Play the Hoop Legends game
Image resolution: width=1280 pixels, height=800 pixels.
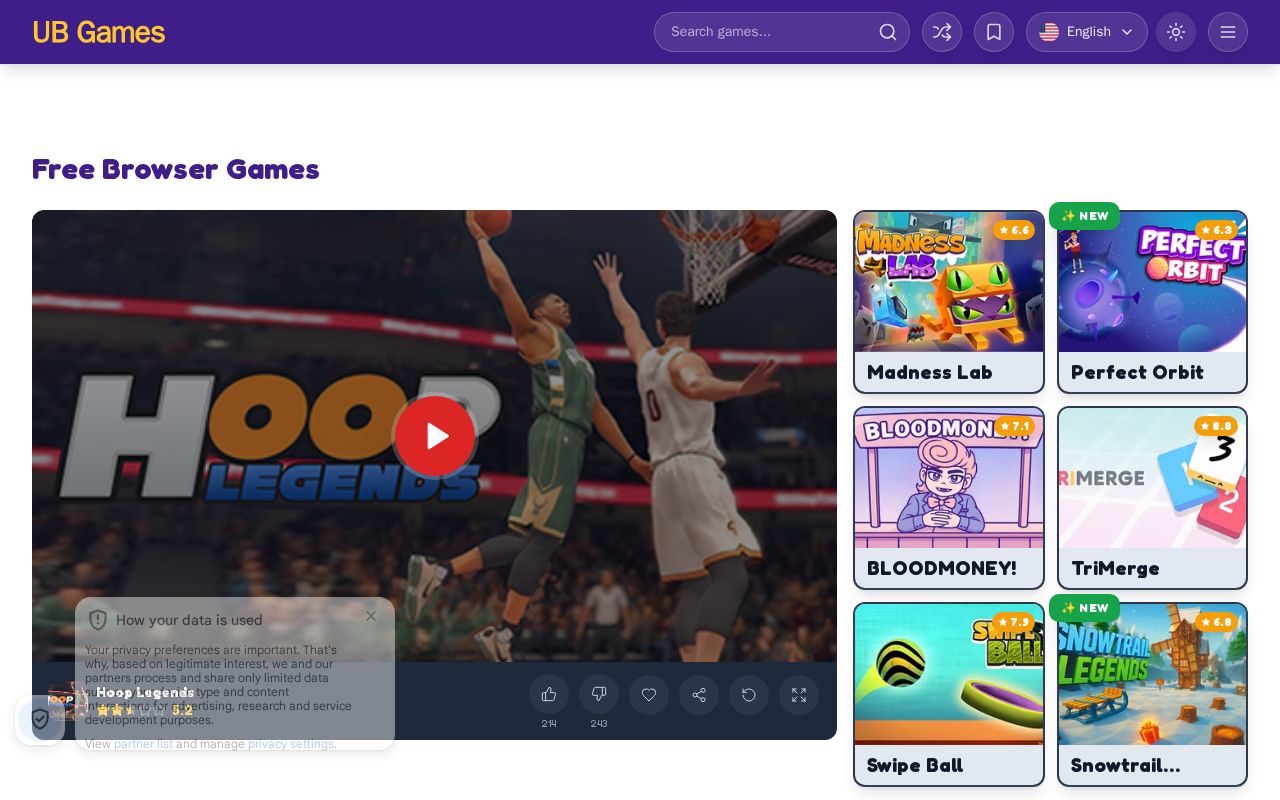point(435,436)
